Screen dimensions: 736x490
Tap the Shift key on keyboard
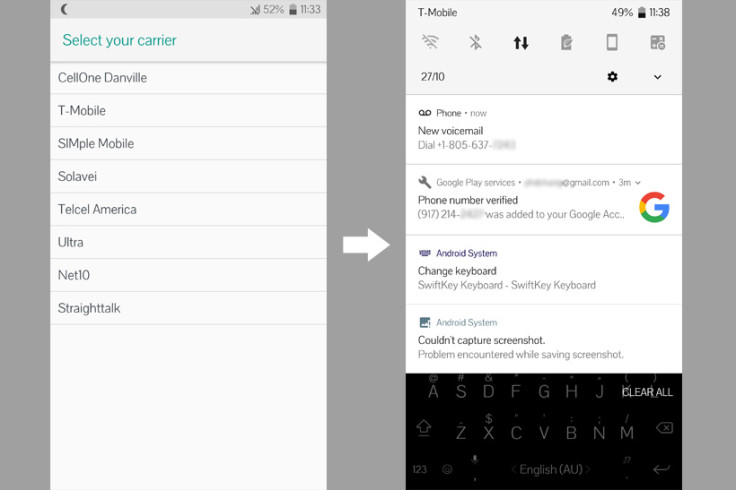(x=424, y=428)
